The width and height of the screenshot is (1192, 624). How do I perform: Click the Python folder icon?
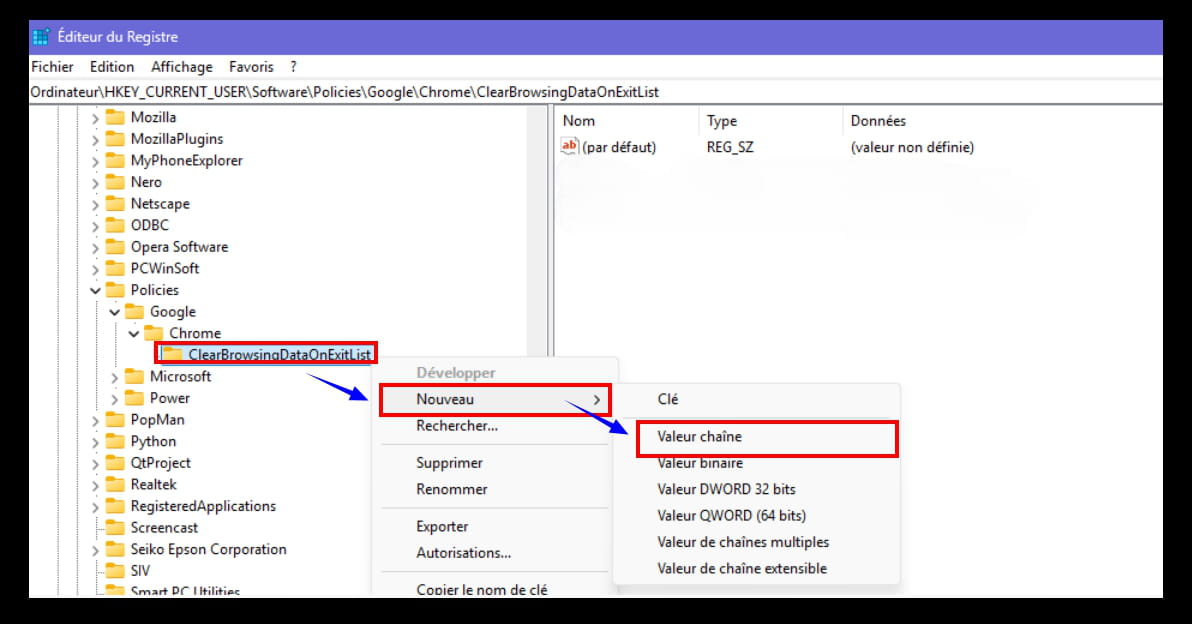(x=116, y=442)
